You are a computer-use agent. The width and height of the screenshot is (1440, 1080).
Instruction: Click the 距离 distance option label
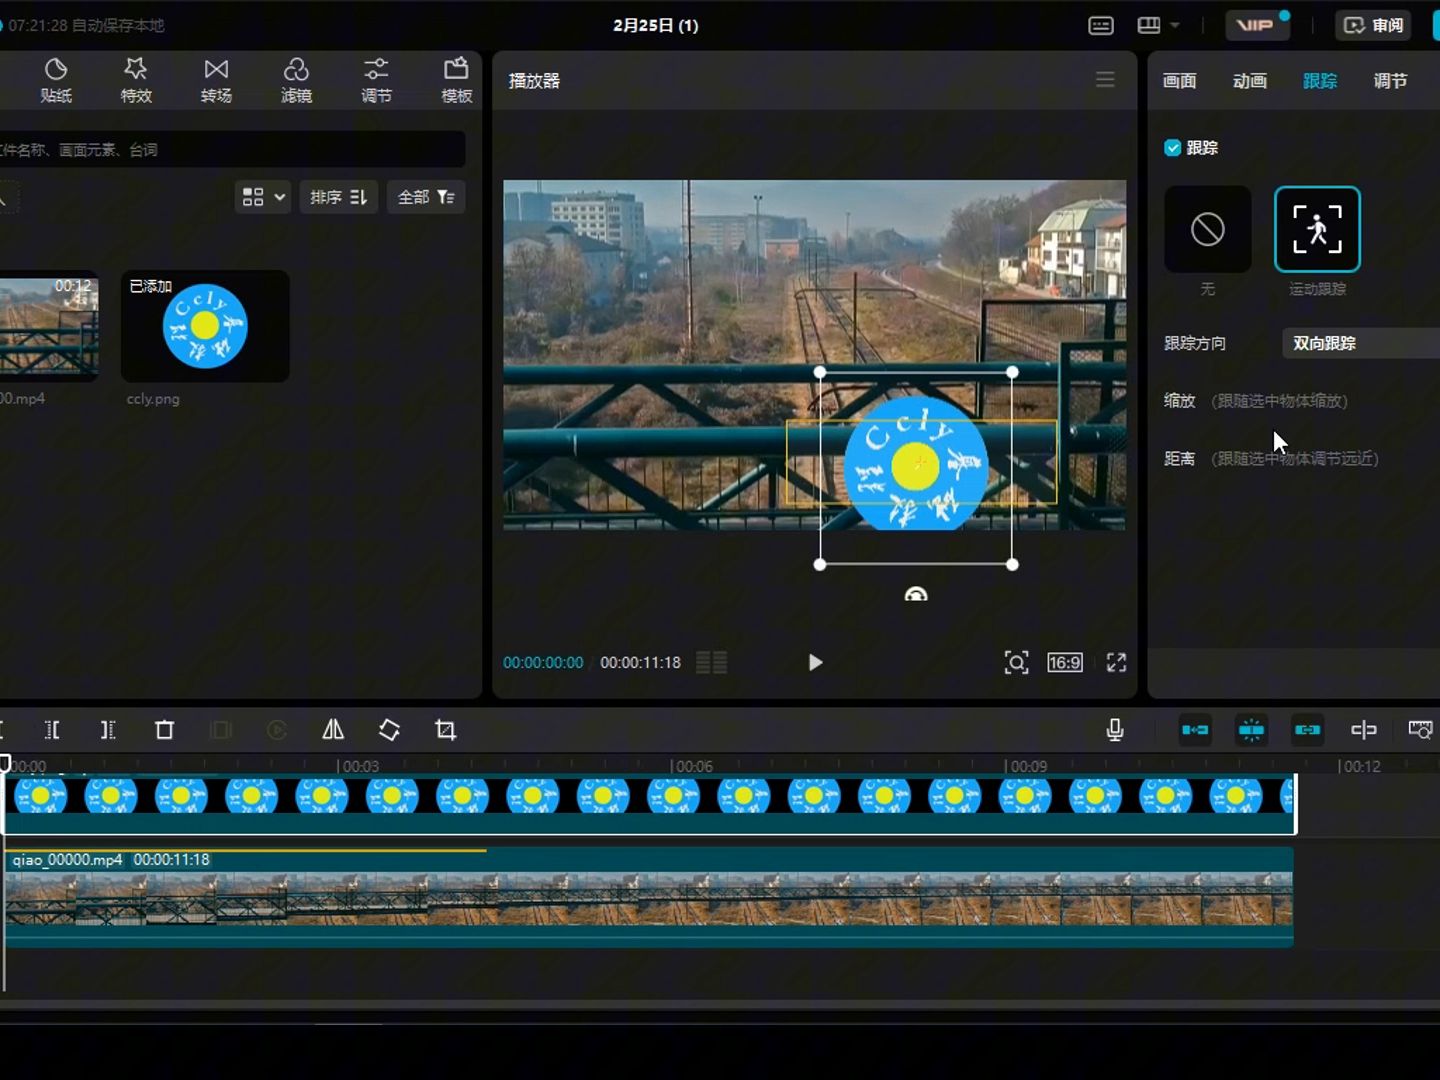point(1180,459)
